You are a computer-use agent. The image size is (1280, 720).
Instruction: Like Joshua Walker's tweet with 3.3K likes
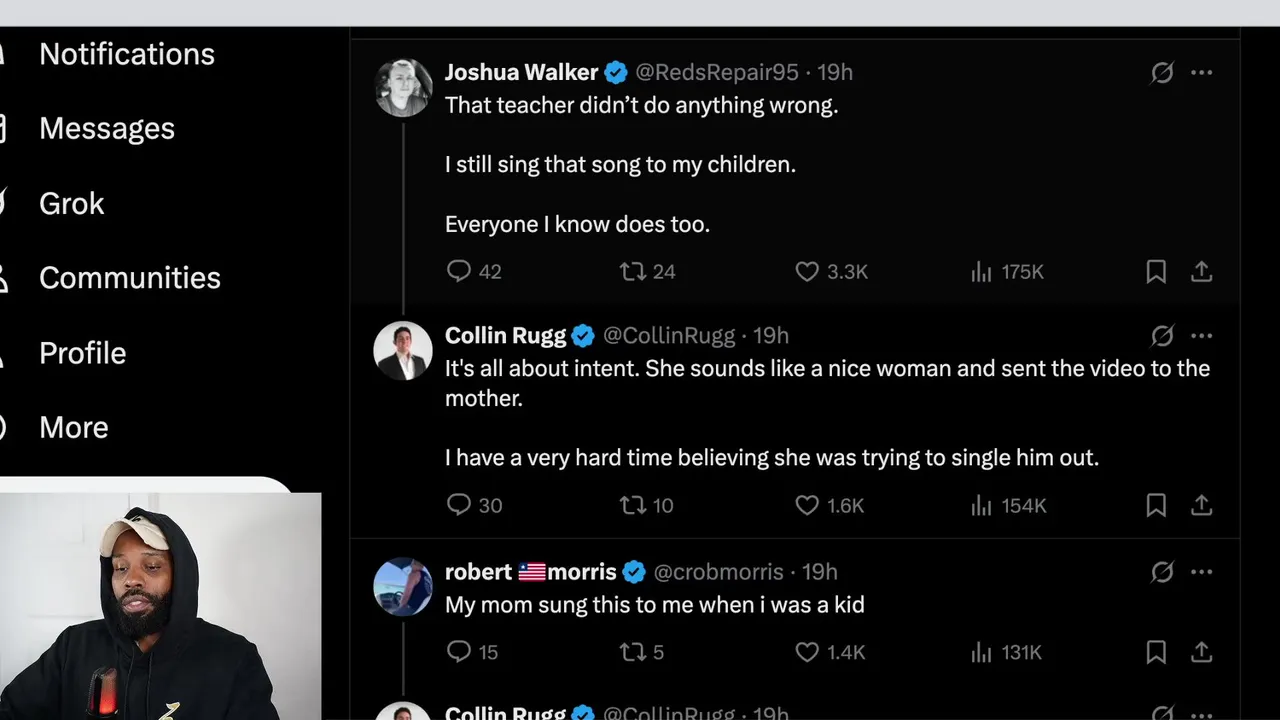807,271
